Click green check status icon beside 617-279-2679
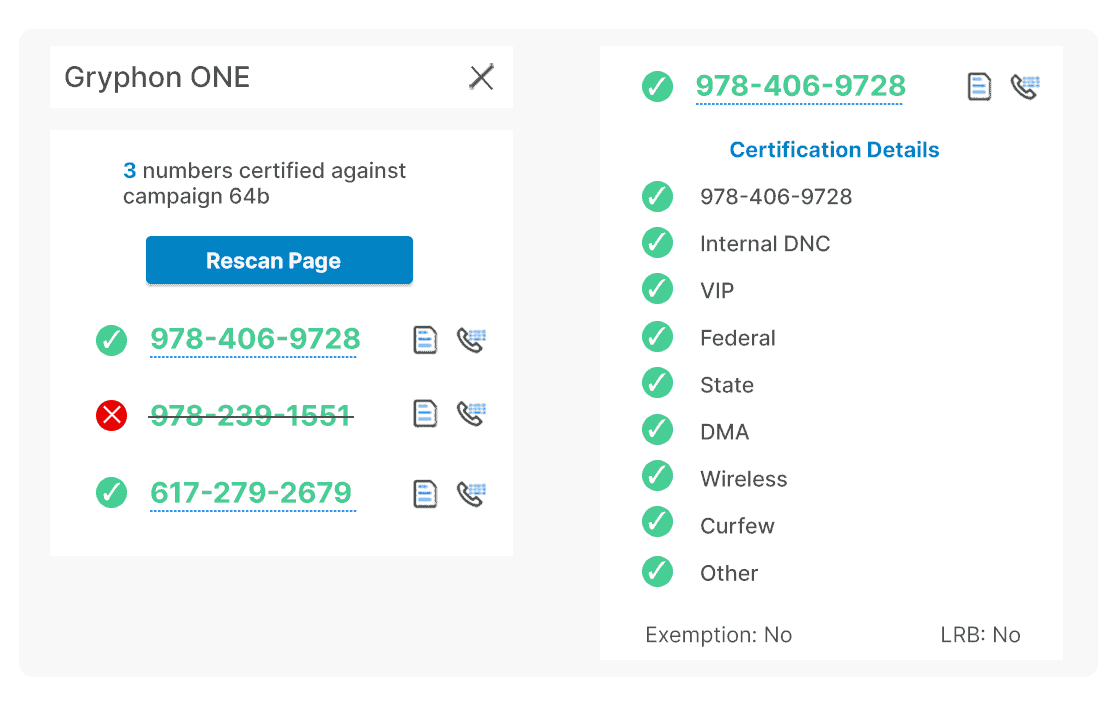The height and width of the screenshot is (702, 1120). pos(111,493)
